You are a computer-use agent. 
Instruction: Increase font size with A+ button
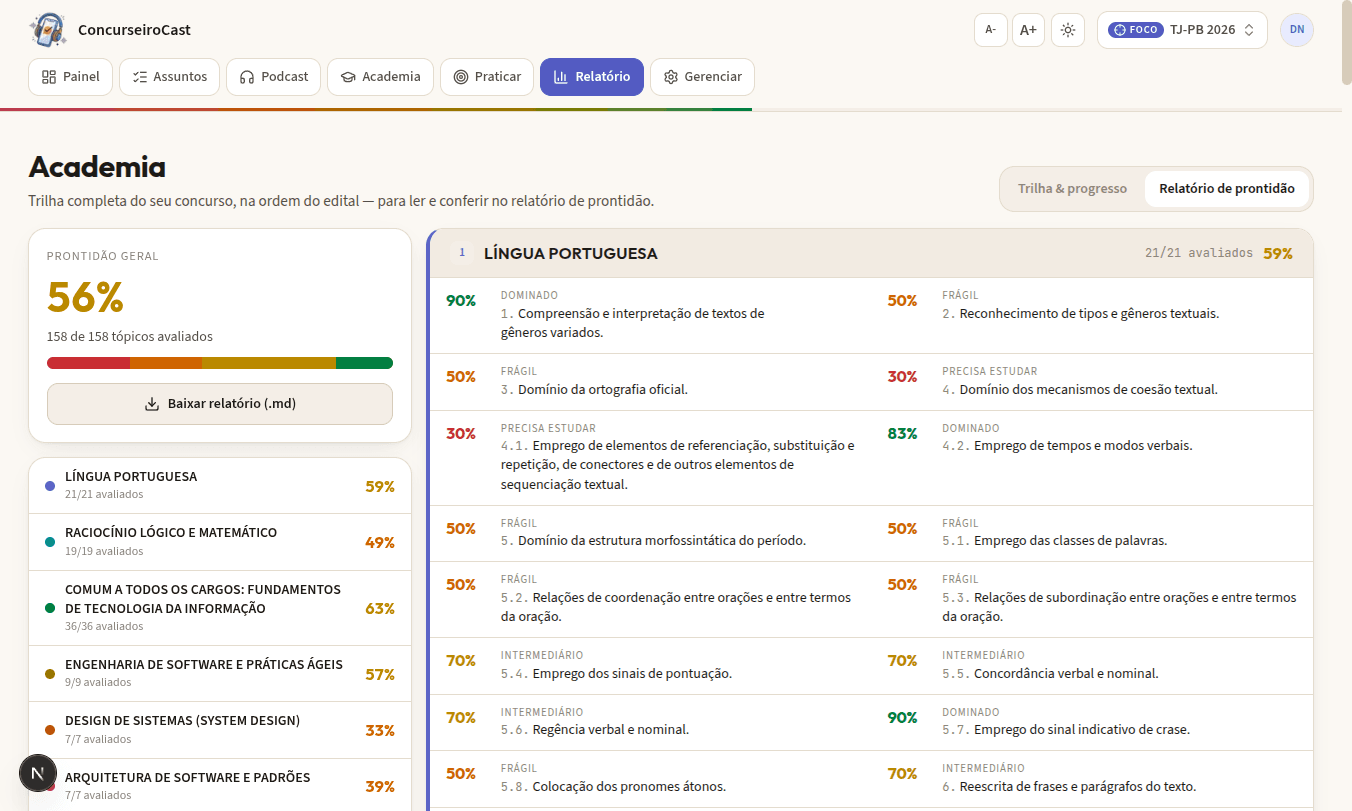click(x=1028, y=30)
